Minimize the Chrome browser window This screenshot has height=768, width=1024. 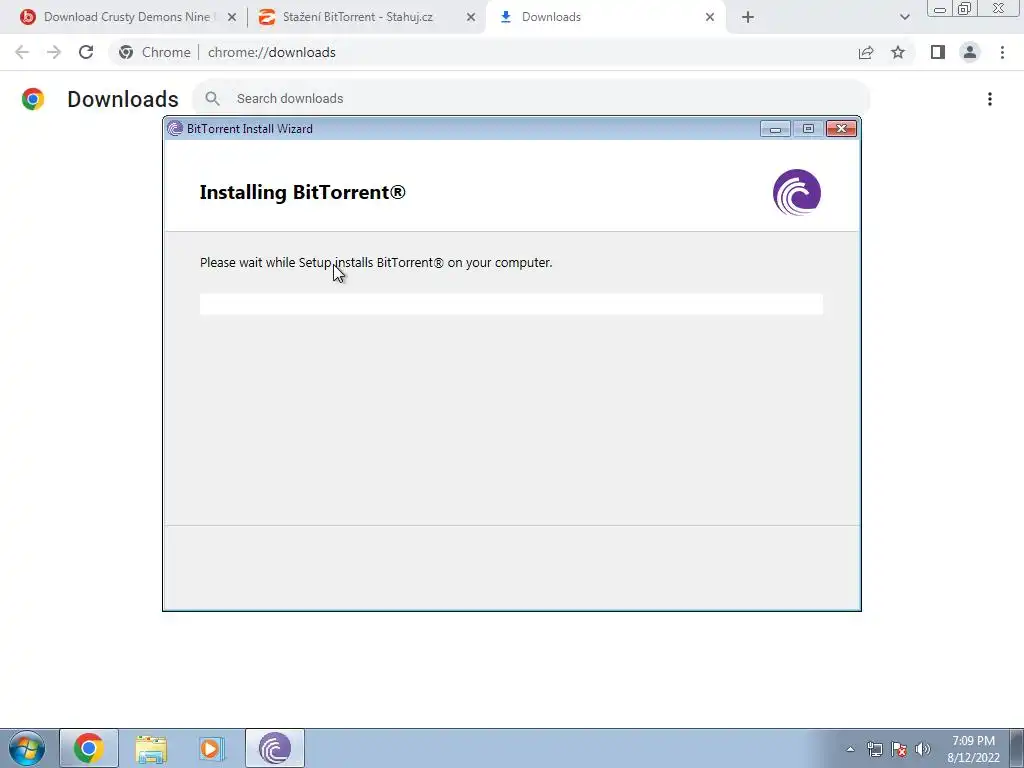point(940,8)
